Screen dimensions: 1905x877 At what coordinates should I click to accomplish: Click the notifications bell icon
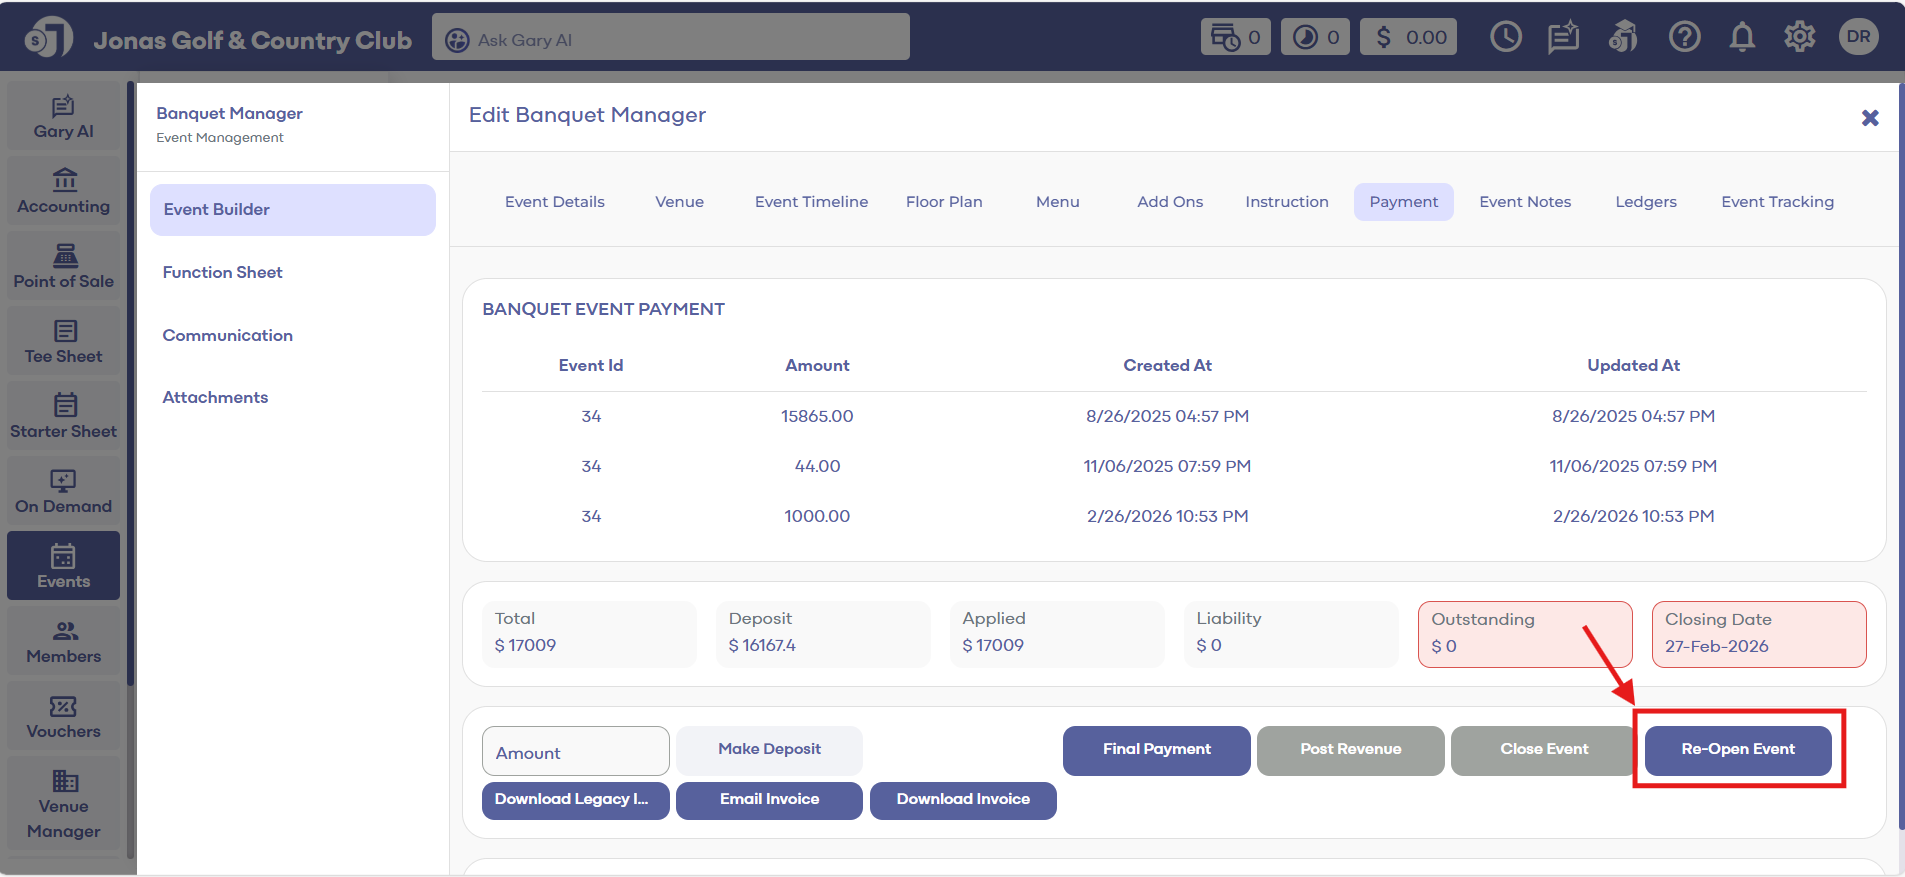click(1742, 38)
